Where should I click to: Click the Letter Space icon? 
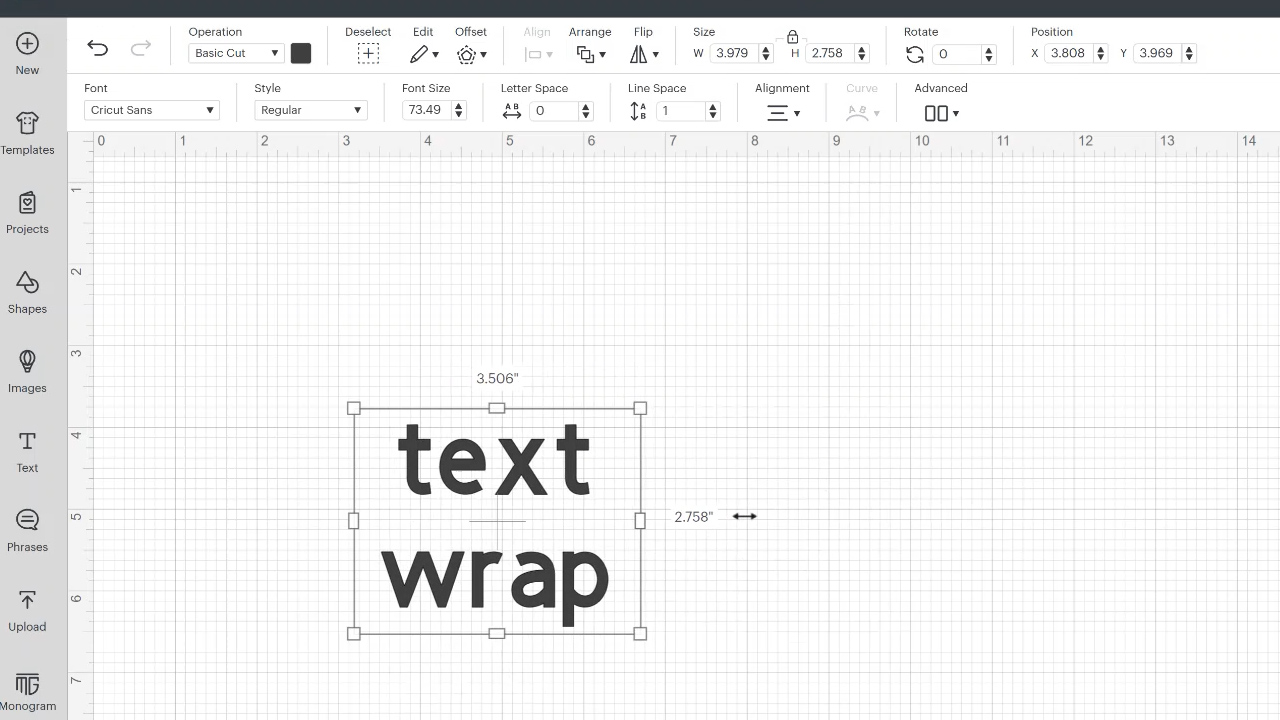[512, 111]
